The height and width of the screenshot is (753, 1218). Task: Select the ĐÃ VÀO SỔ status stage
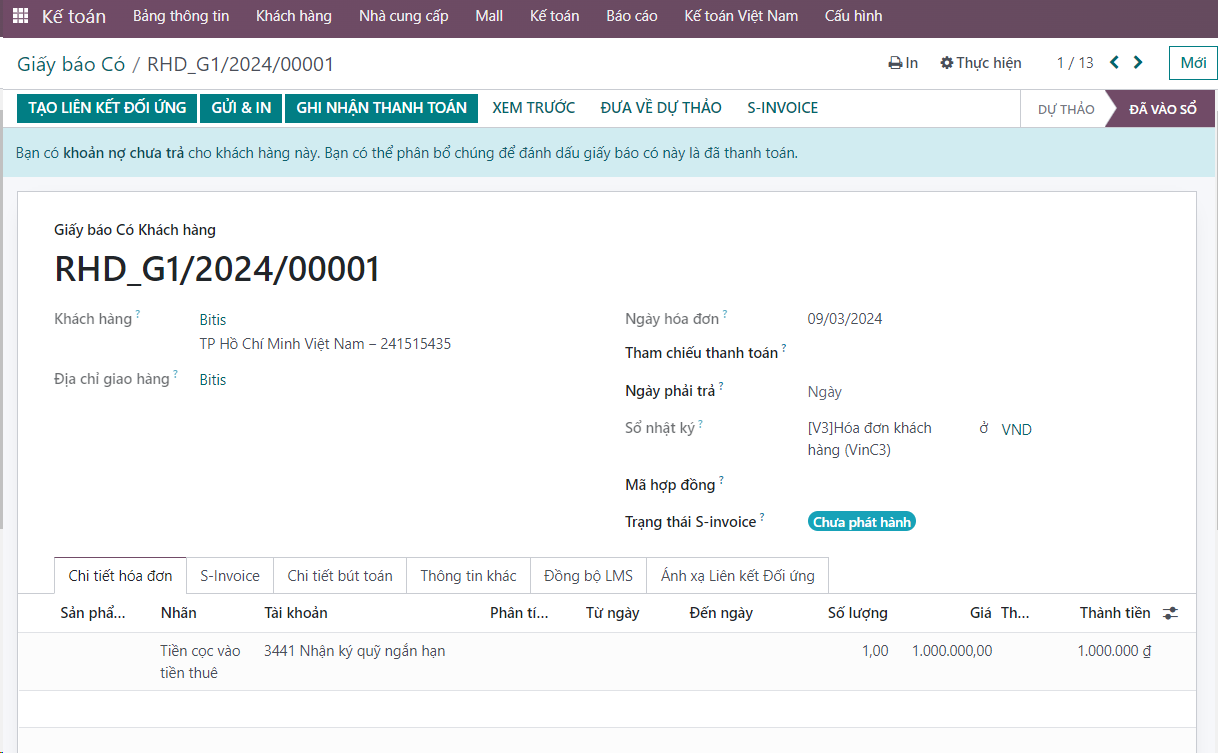click(1162, 109)
